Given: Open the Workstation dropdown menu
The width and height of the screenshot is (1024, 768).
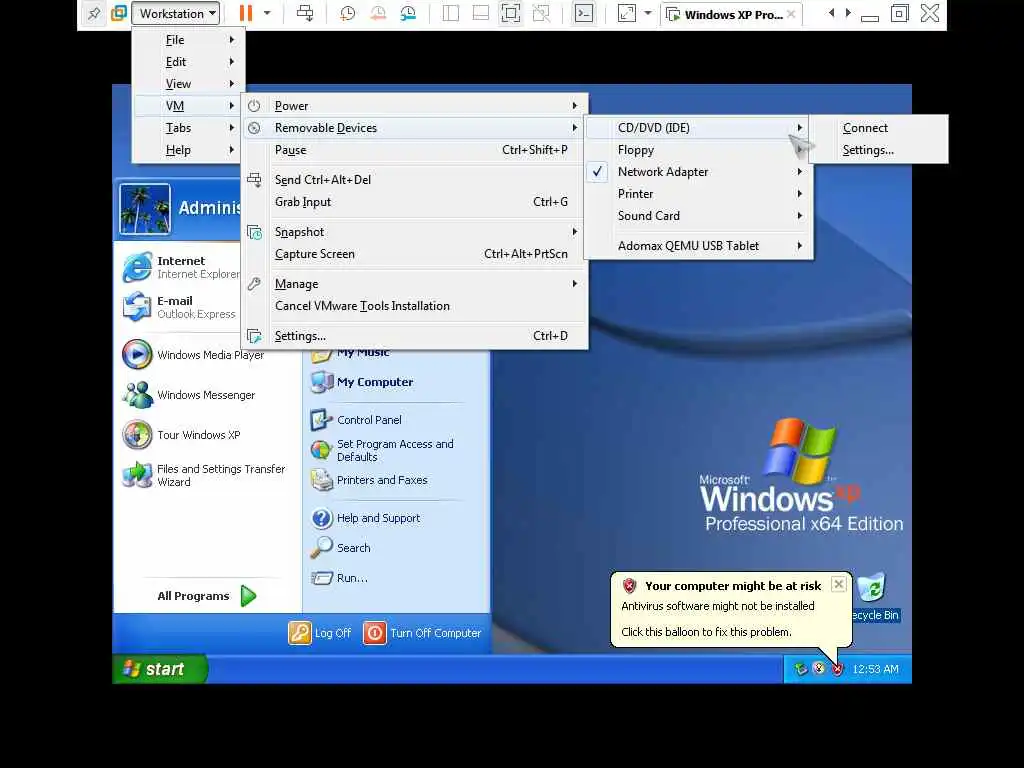Looking at the screenshot, I should pos(176,13).
